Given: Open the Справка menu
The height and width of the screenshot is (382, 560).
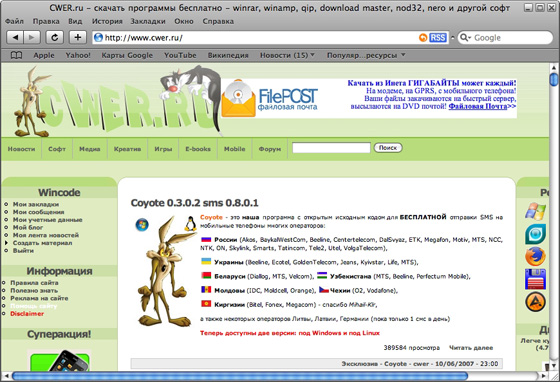Looking at the screenshot, I should tap(218, 21).
